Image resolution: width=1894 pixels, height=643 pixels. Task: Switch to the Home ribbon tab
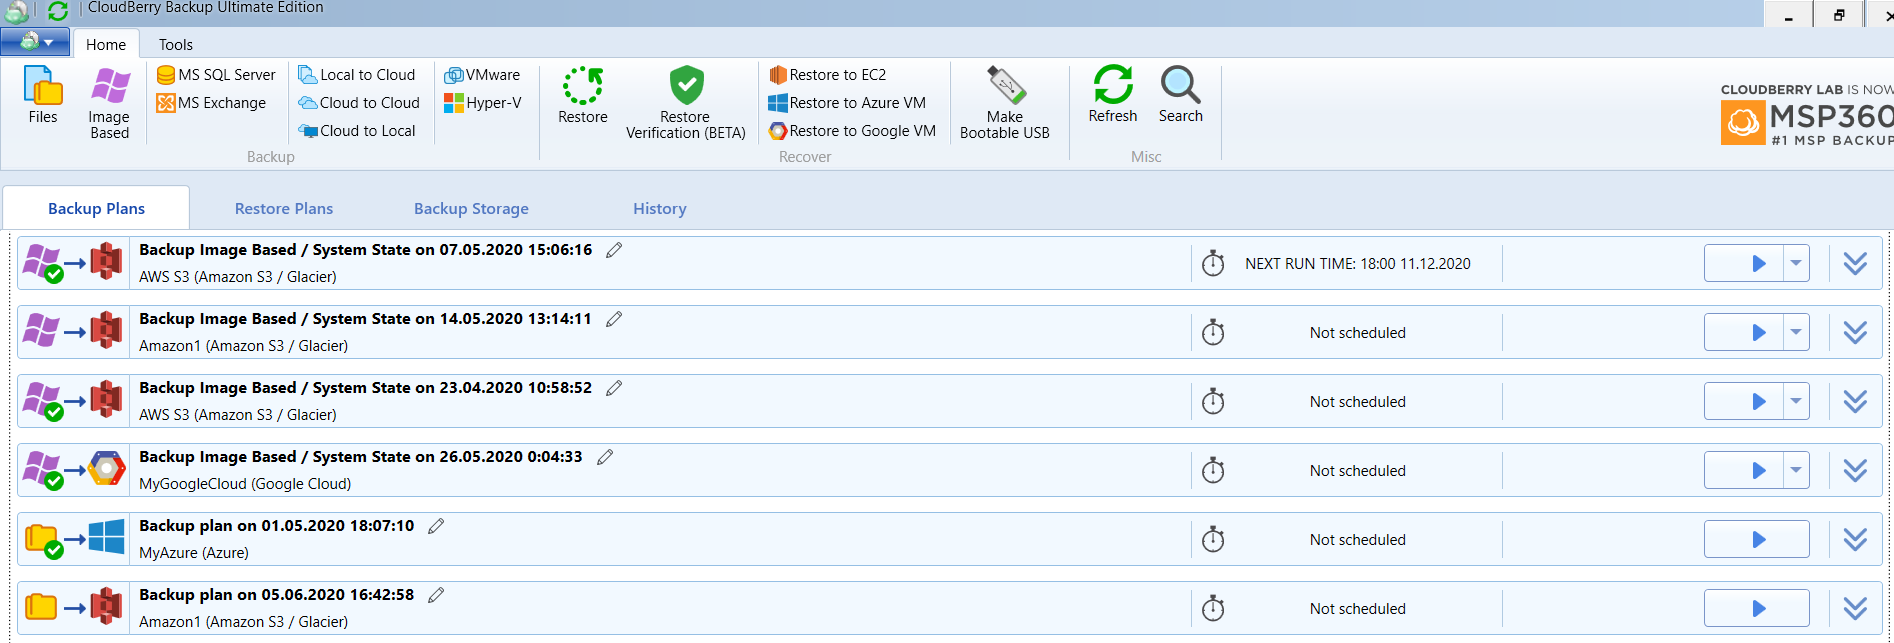click(106, 44)
